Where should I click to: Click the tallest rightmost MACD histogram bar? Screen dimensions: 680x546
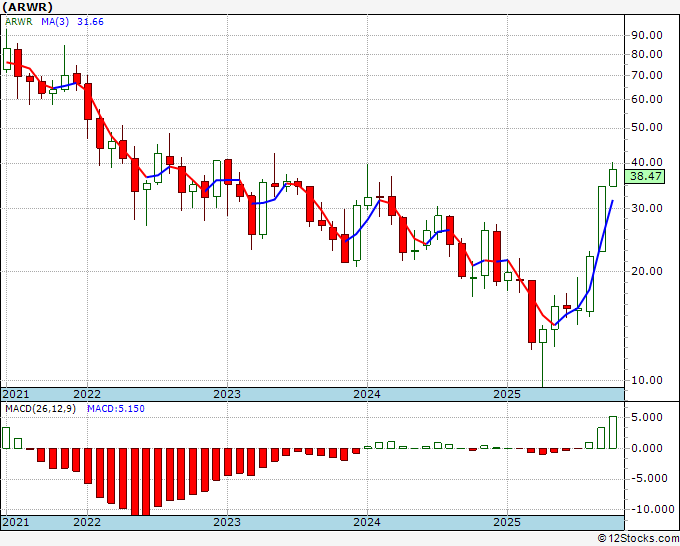[613, 432]
